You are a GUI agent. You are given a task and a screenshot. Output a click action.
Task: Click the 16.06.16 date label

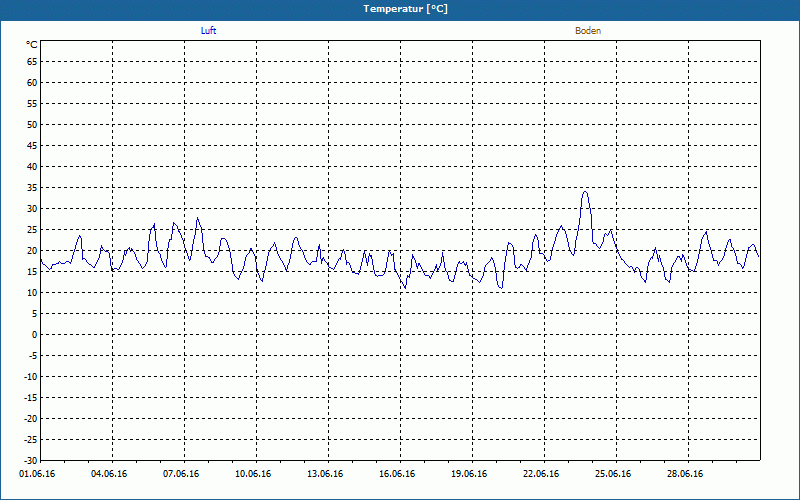click(397, 474)
